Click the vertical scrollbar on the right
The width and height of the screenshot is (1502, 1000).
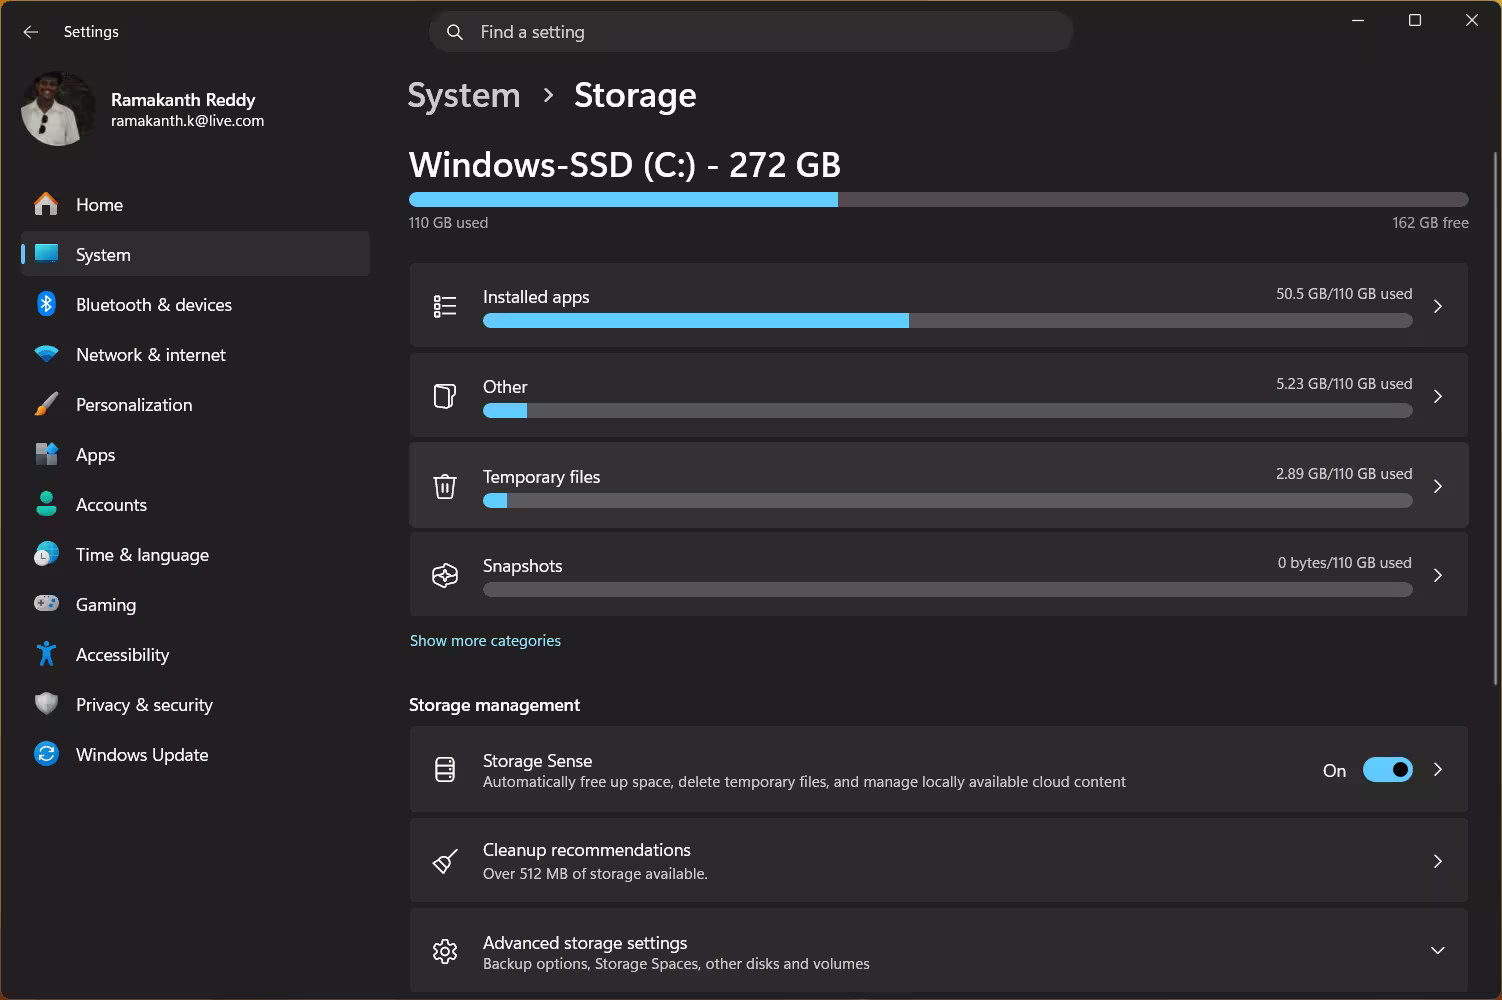[1496, 418]
